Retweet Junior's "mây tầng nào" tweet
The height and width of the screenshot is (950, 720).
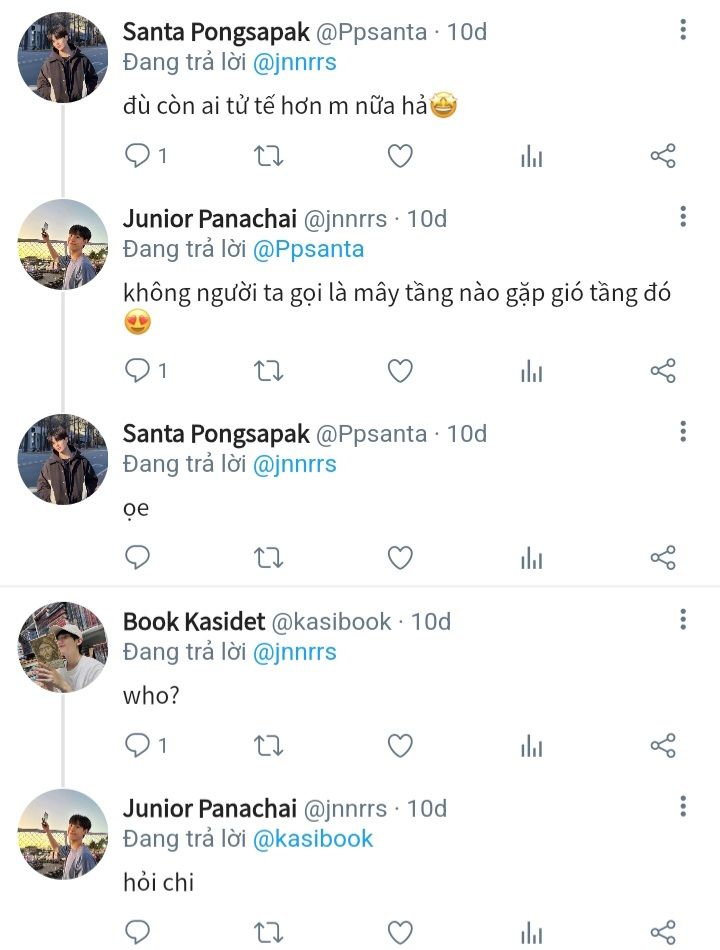coord(268,371)
